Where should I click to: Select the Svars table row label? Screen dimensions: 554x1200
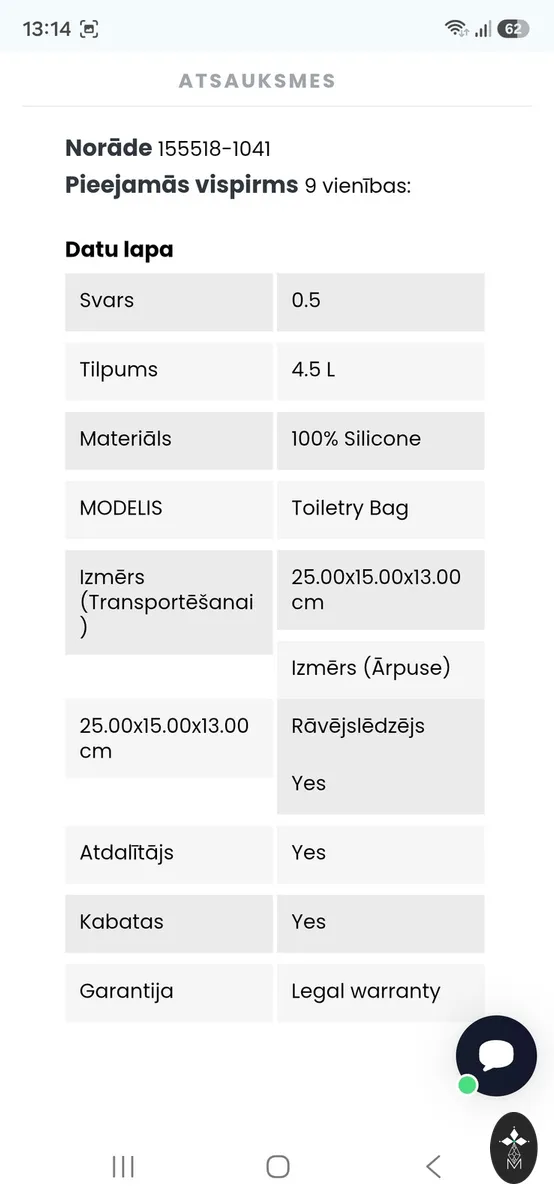[169, 301]
